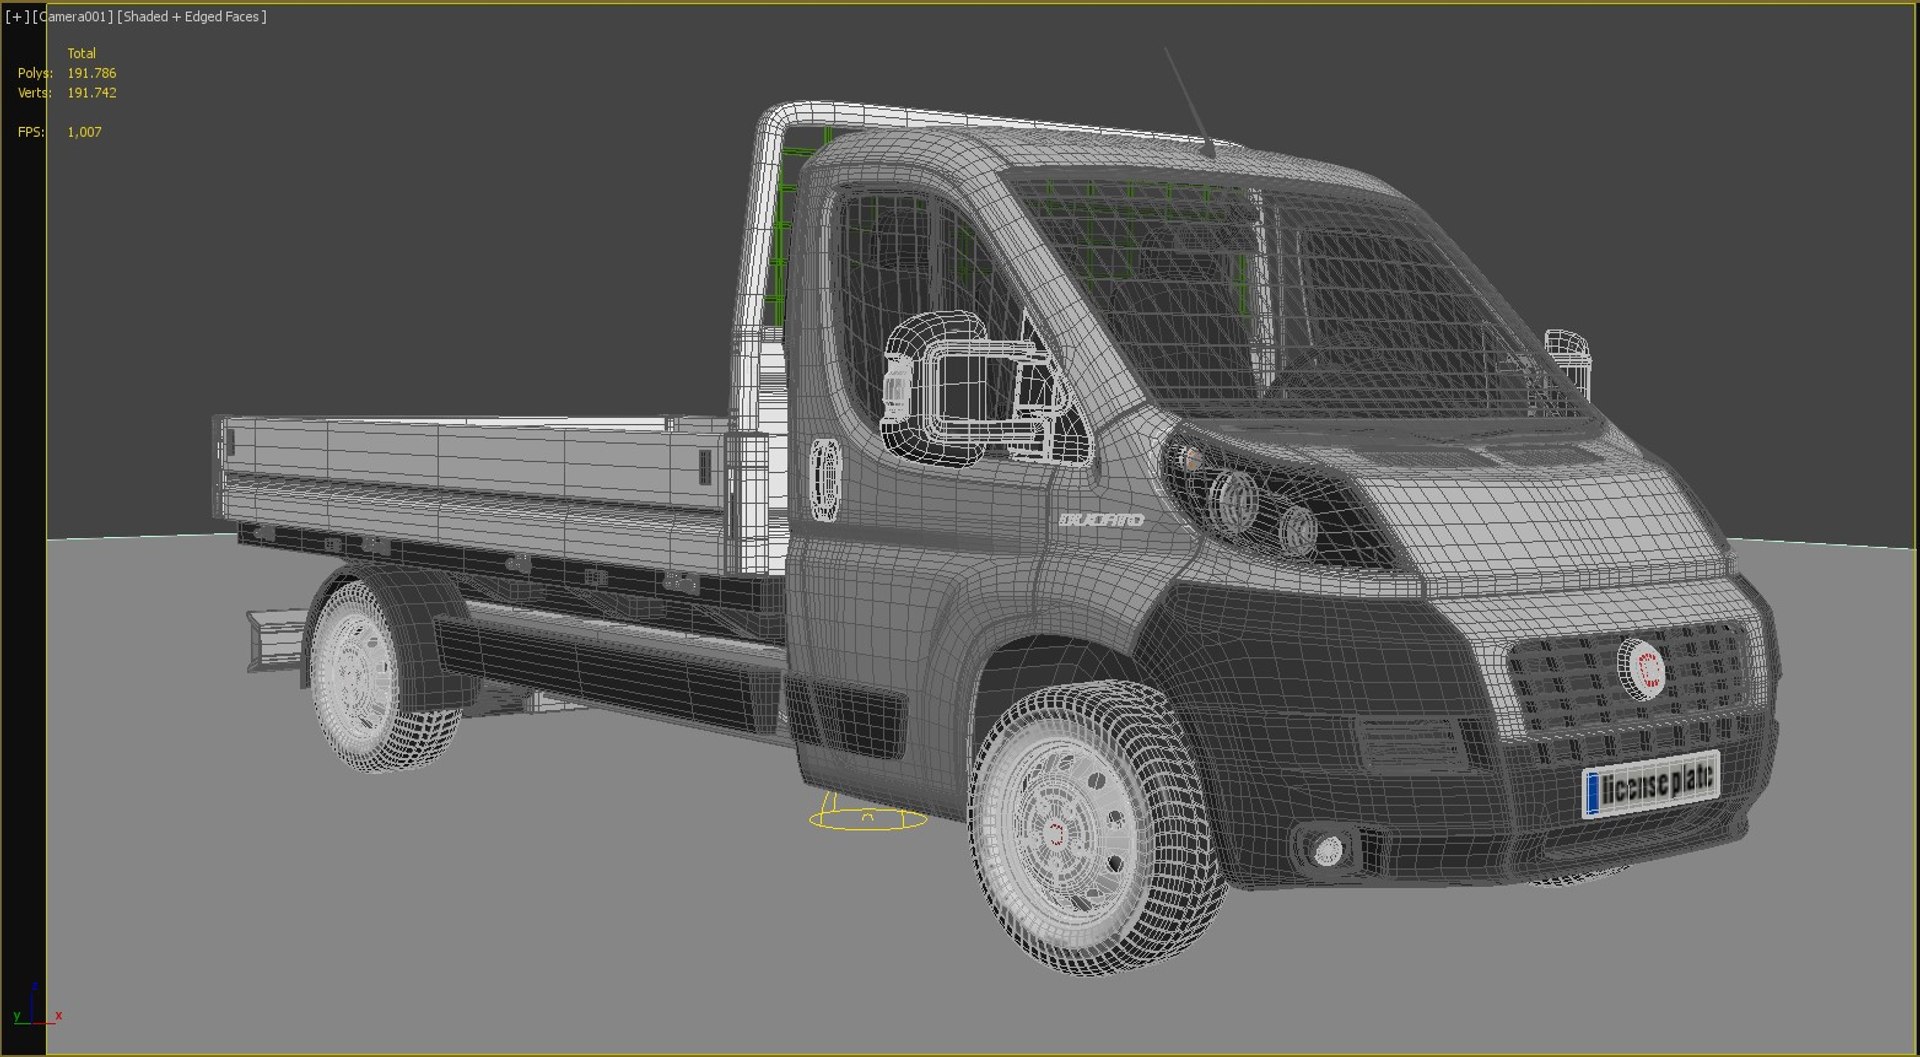Open the [+] viewport general menu
1920x1057 pixels.
pyautogui.click(x=17, y=17)
